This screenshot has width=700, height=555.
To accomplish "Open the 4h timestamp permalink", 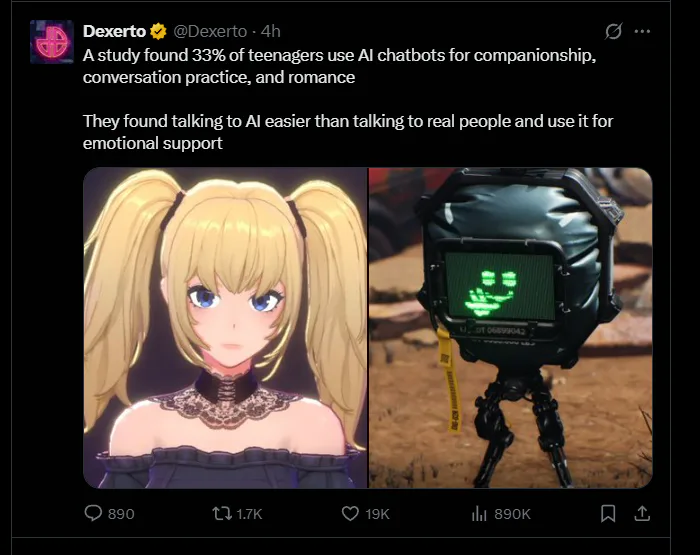I will (271, 31).
